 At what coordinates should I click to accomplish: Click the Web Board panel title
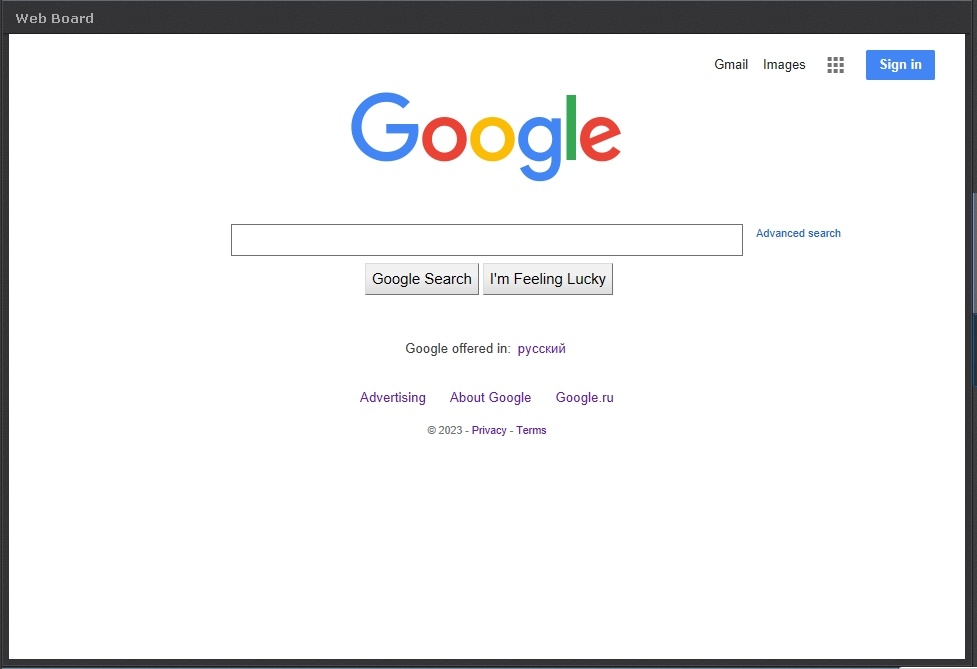[54, 18]
